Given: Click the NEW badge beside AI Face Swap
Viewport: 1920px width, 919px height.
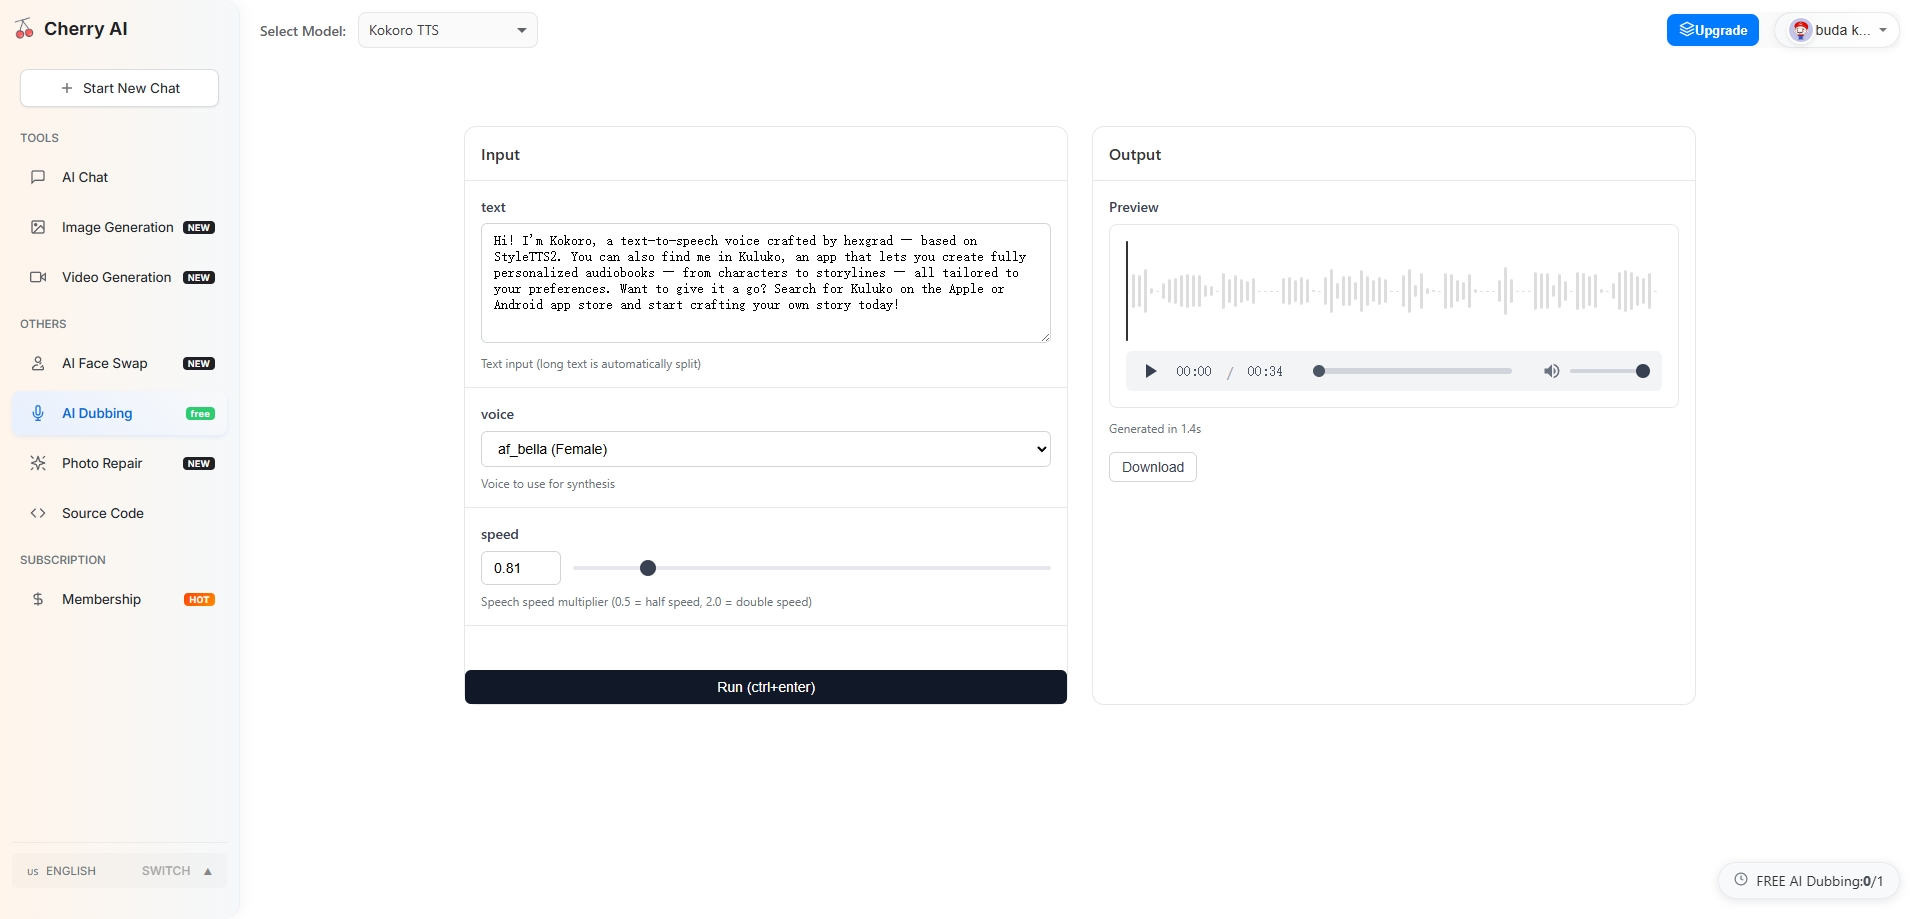Looking at the screenshot, I should pos(199,363).
